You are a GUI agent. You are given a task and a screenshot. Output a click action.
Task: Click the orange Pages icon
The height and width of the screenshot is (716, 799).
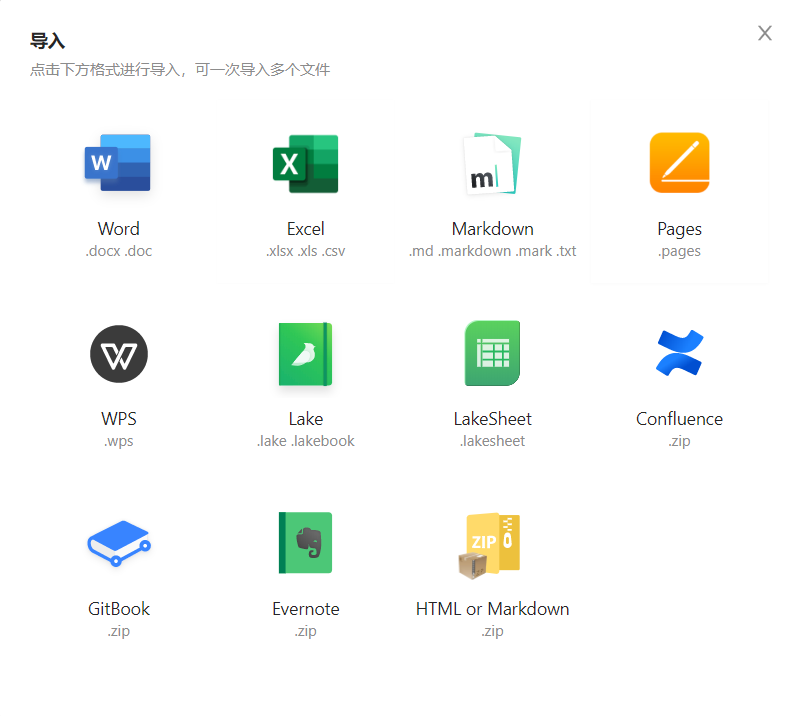point(679,163)
